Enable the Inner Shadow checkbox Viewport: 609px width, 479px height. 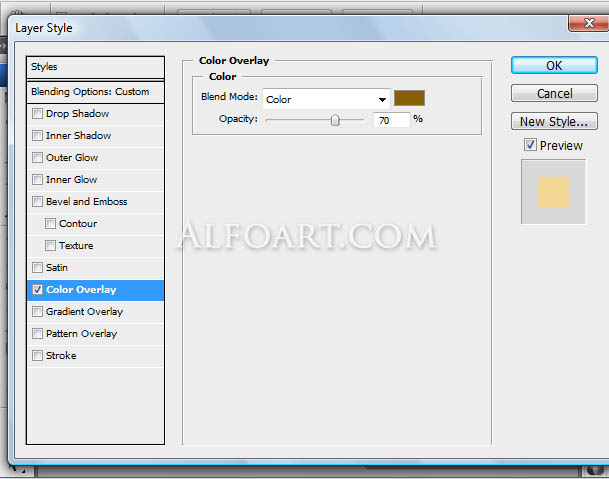[x=37, y=136]
